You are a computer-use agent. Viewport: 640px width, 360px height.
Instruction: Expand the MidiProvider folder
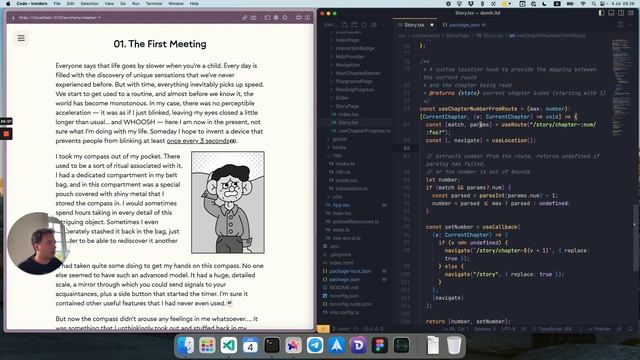click(349, 57)
